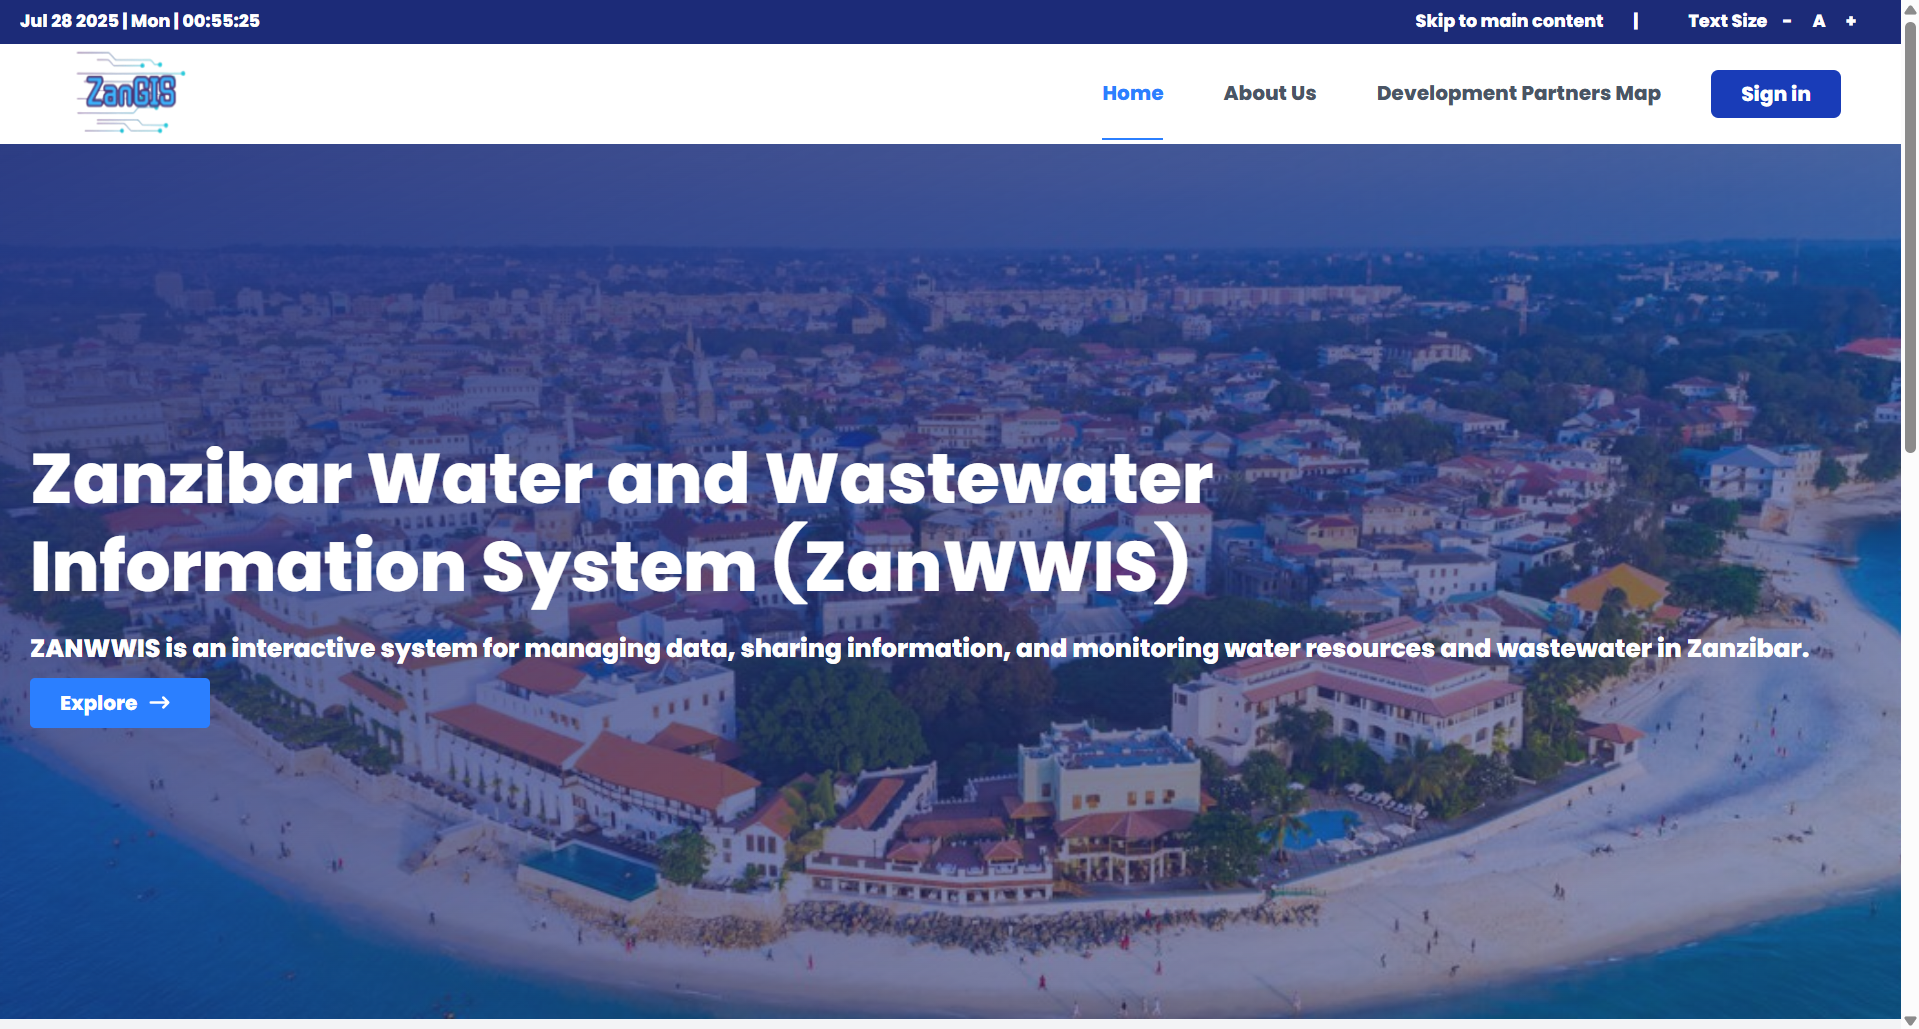Decrease text size with minus icon
This screenshot has width=1919, height=1029.
[x=1786, y=21]
